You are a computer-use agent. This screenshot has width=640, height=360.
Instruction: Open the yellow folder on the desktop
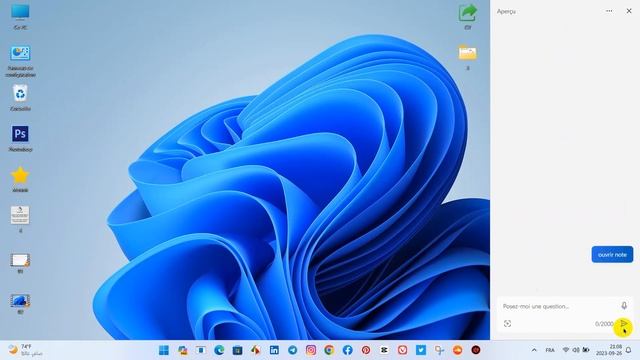point(468,57)
